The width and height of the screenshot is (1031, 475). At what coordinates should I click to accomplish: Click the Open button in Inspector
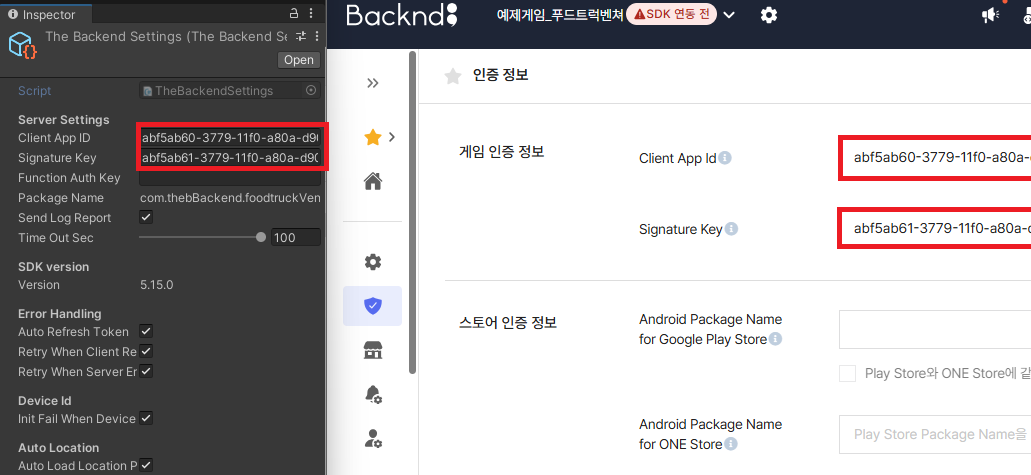tap(299, 60)
